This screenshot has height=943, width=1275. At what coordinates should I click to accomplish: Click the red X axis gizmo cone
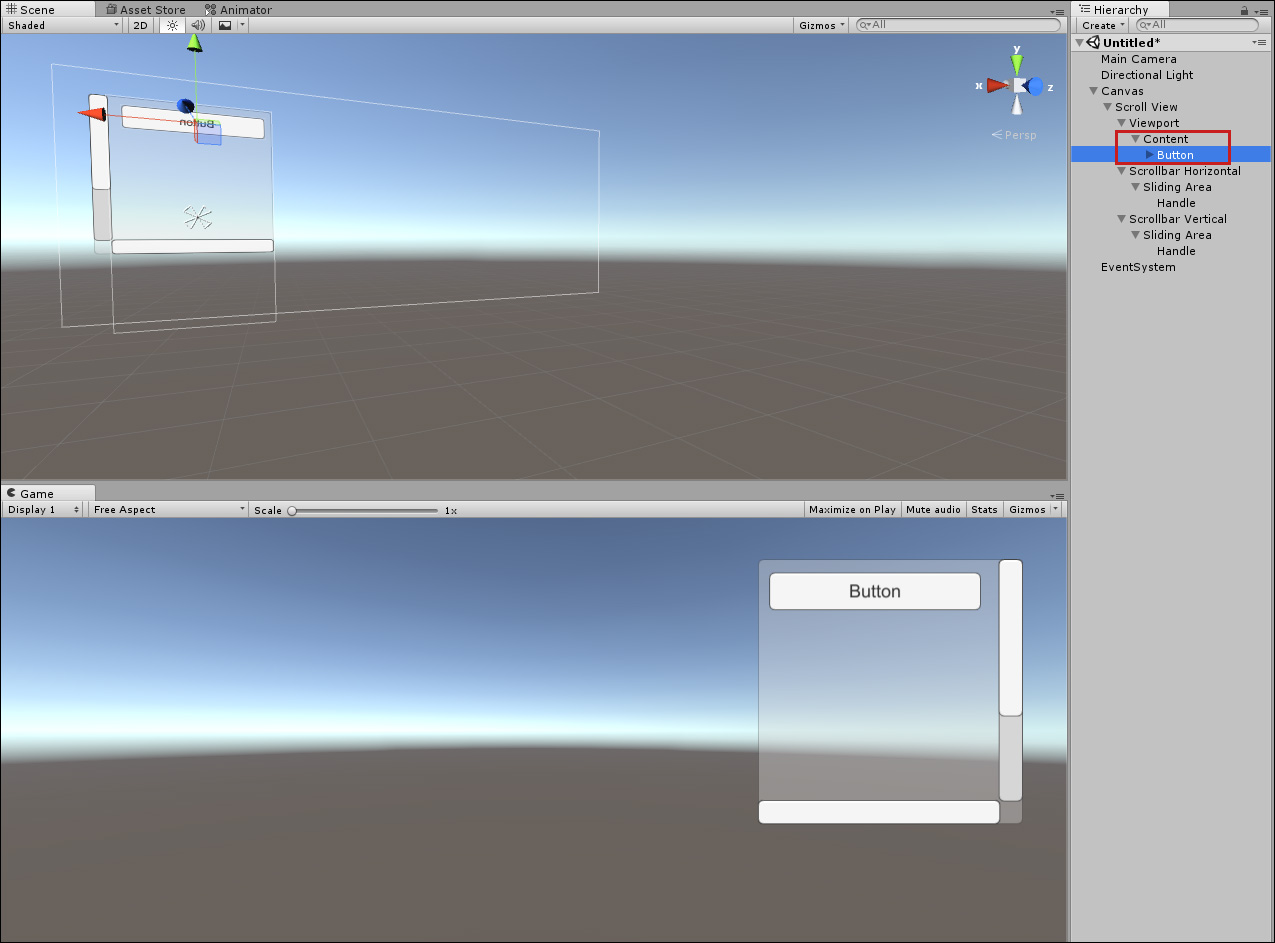(x=996, y=86)
